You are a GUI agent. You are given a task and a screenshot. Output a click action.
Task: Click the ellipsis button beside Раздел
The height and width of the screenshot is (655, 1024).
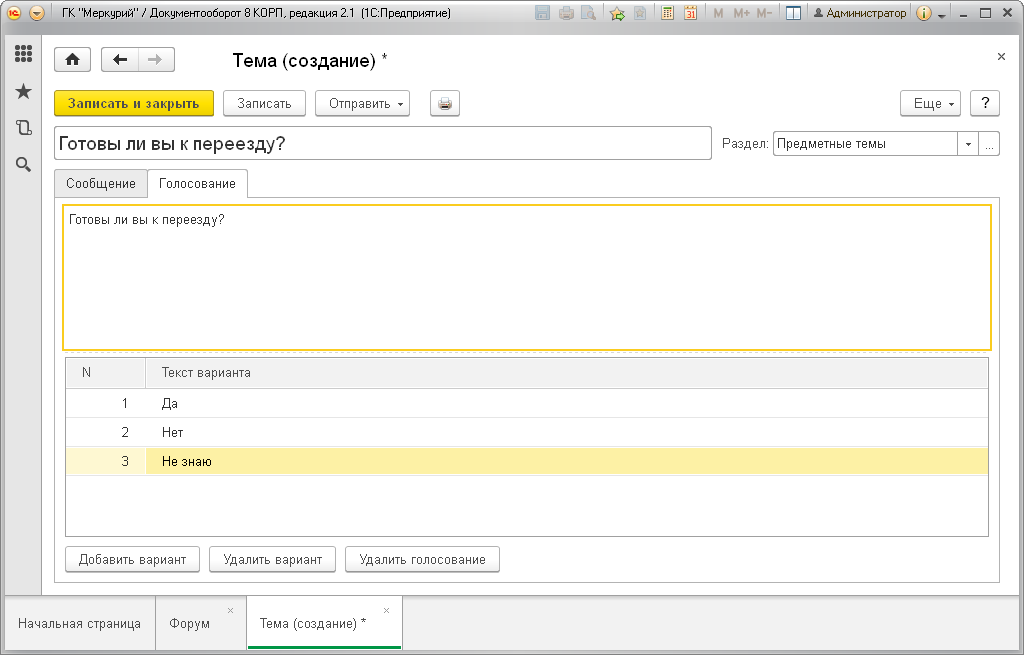click(989, 144)
